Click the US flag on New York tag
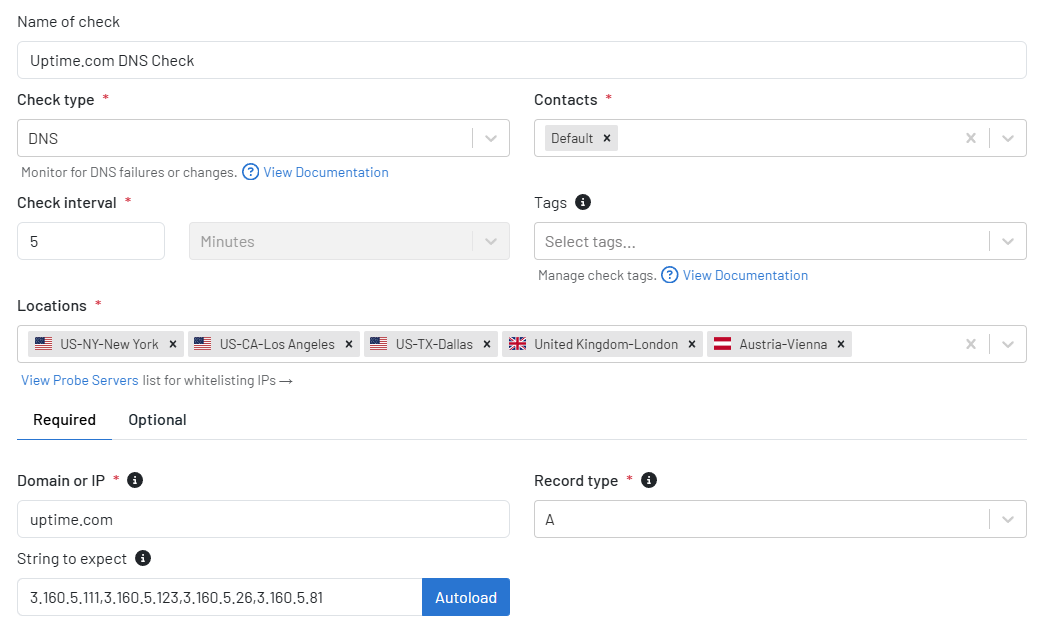The width and height of the screenshot is (1053, 633). coord(44,344)
